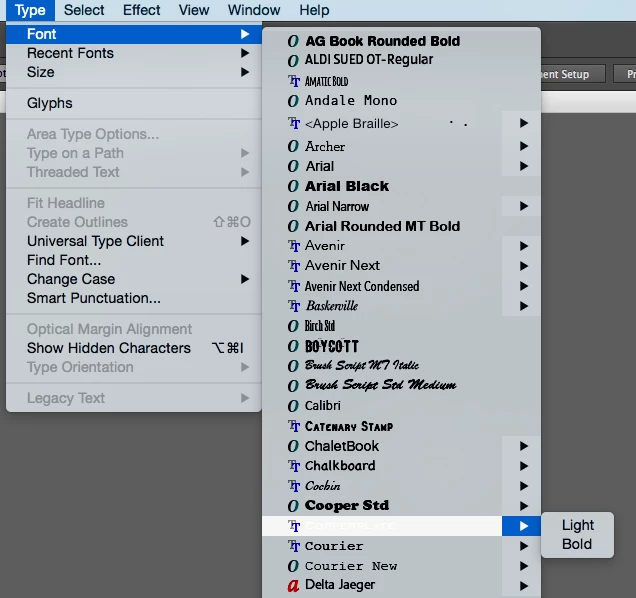Click the TrueType icon beside Apple Braille
636x598 pixels.
(x=294, y=123)
